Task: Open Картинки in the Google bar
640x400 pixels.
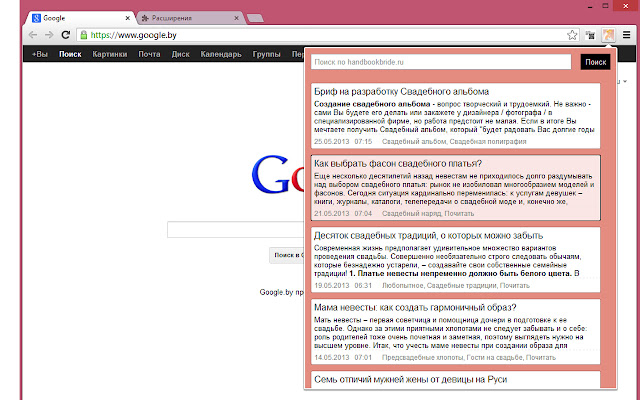Action: [110, 54]
